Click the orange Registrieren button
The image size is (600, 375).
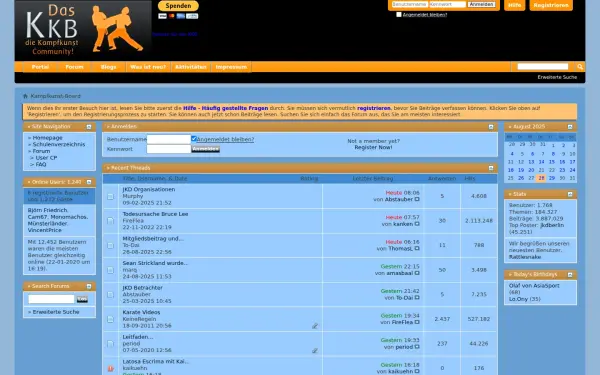coord(551,5)
